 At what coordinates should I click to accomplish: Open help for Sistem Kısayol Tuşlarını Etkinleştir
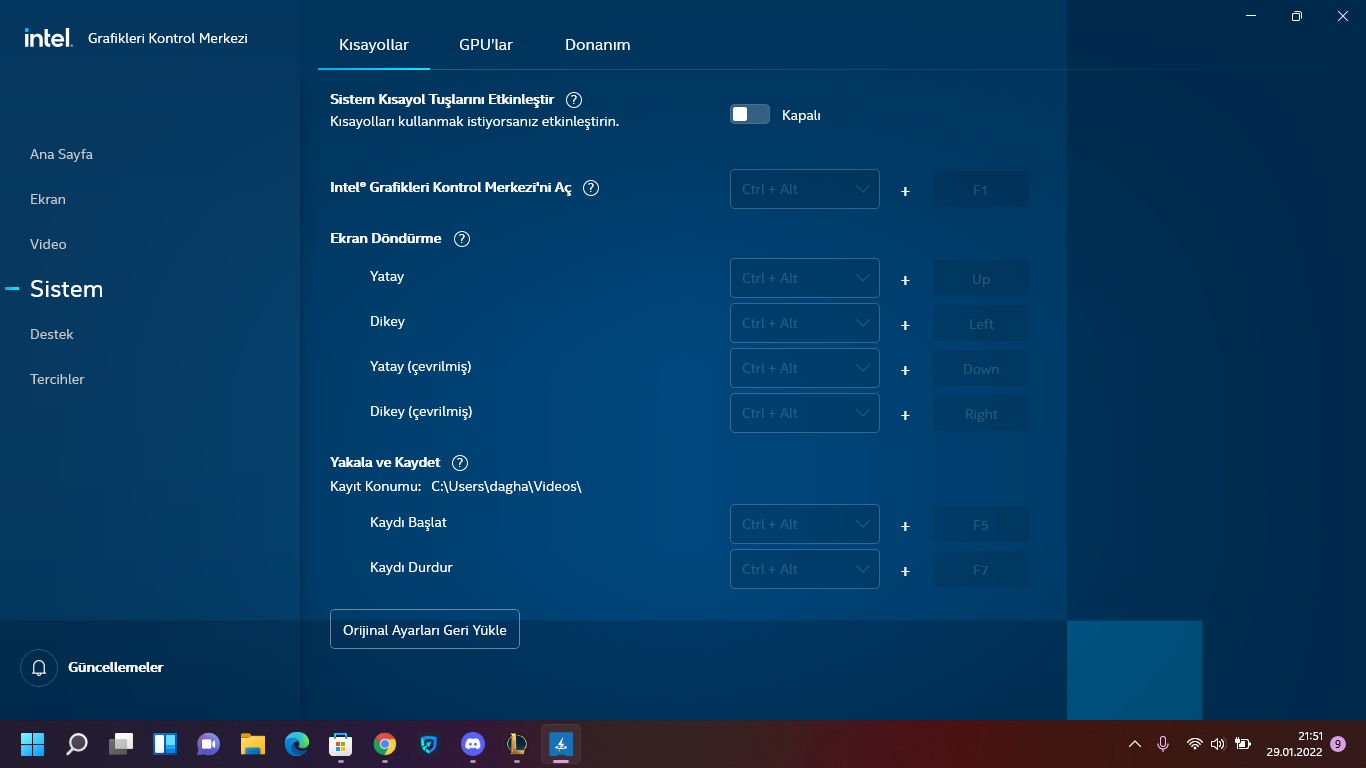coord(574,100)
